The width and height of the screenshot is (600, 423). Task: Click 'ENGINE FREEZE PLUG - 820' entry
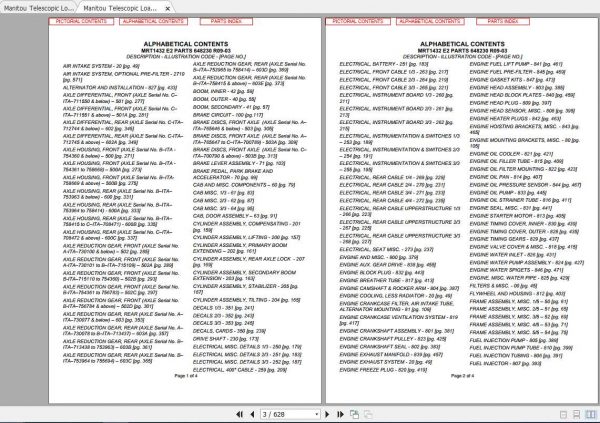pyautogui.click(x=383, y=370)
